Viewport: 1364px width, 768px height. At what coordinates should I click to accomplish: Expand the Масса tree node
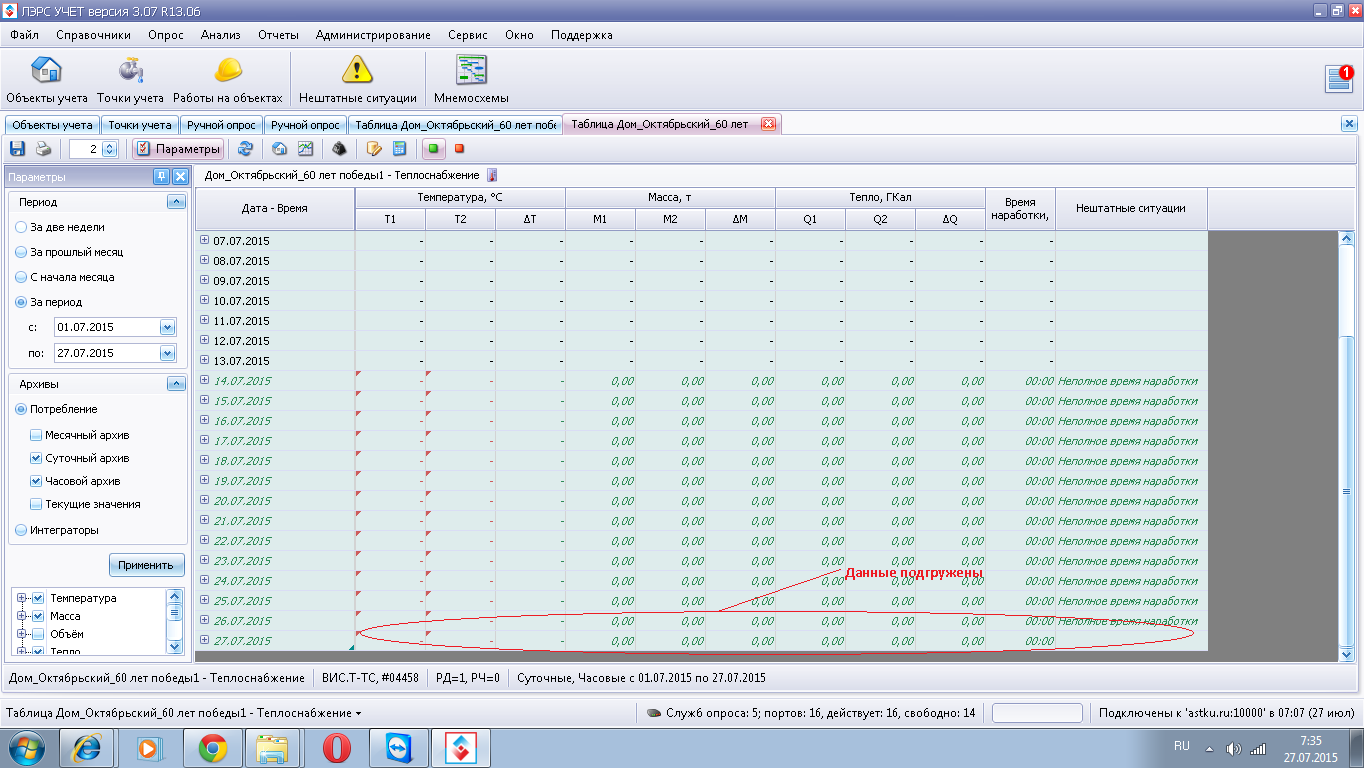click(22, 616)
